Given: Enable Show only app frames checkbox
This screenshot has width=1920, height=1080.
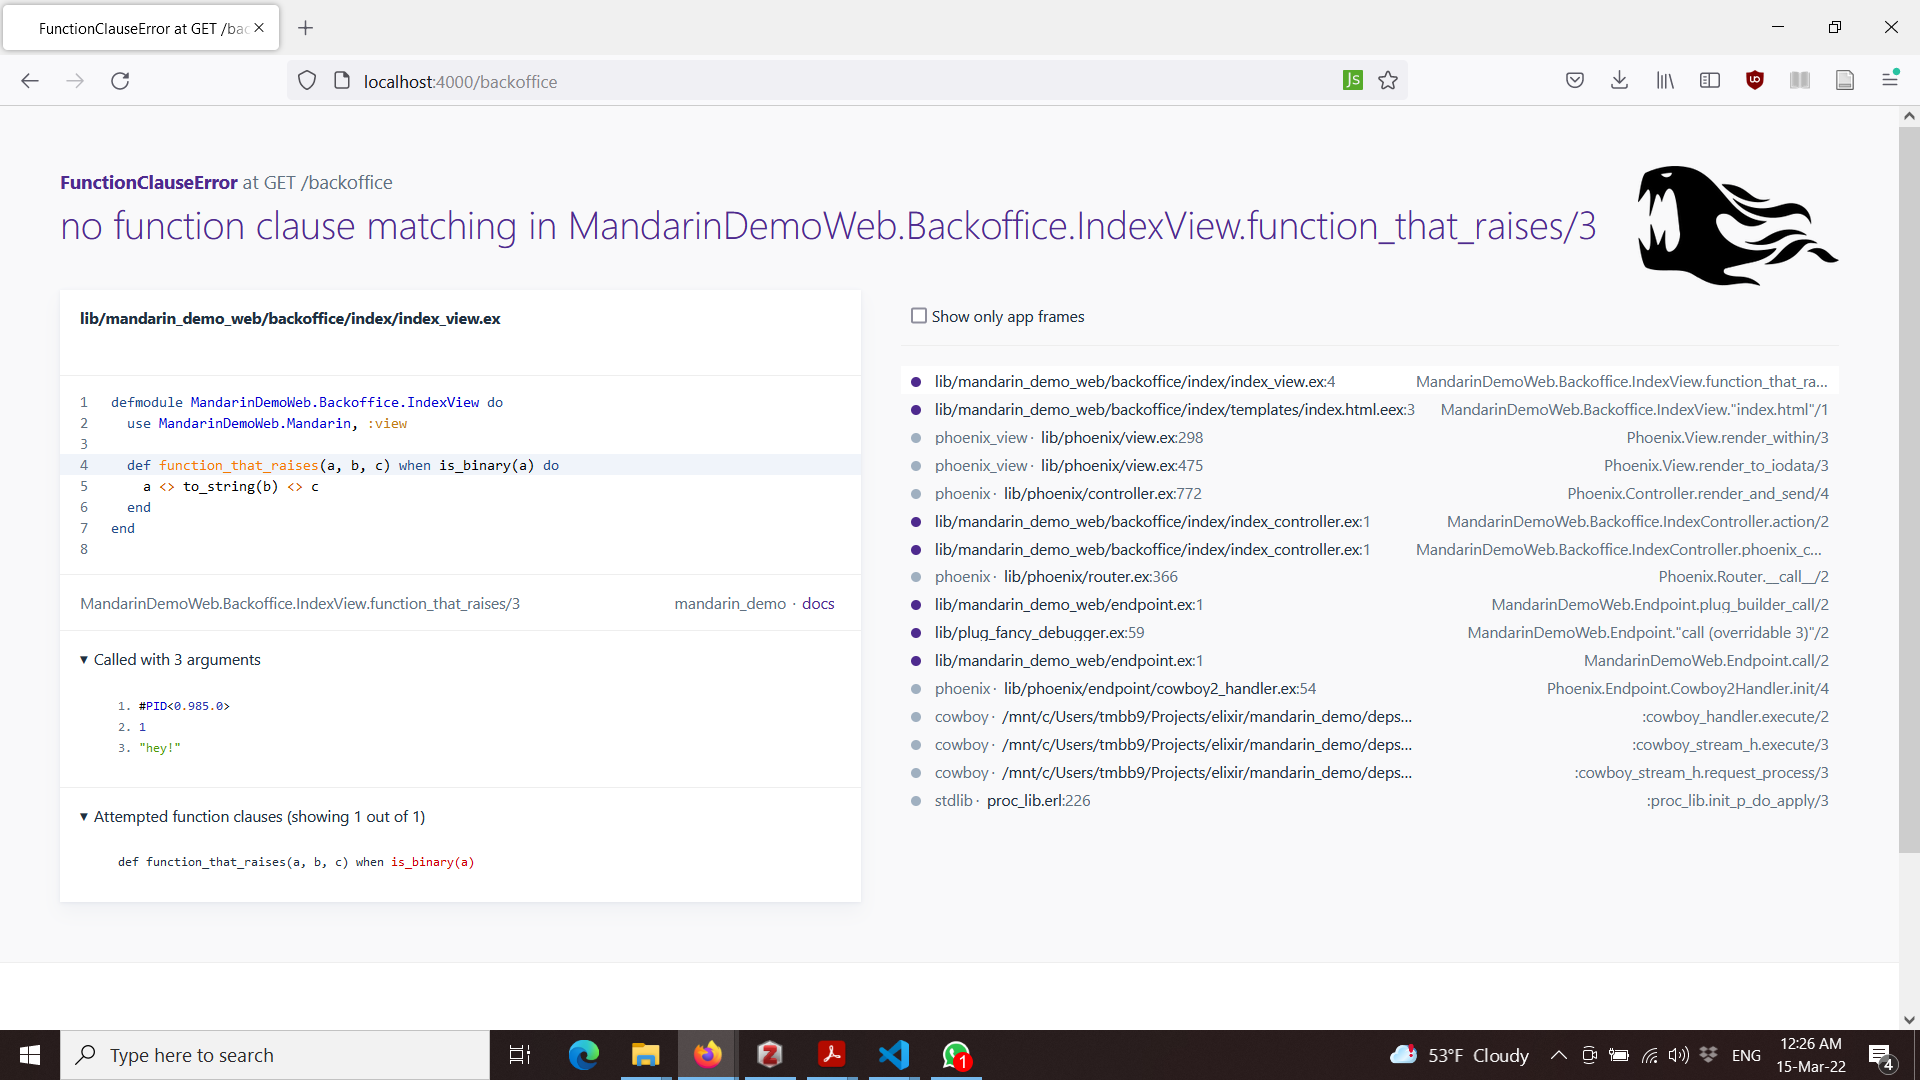Looking at the screenshot, I should [x=919, y=316].
